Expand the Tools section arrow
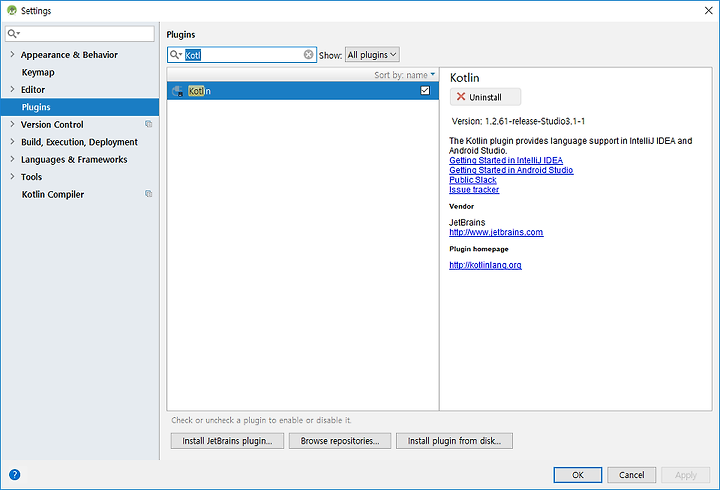The height and width of the screenshot is (490, 720). tap(12, 176)
